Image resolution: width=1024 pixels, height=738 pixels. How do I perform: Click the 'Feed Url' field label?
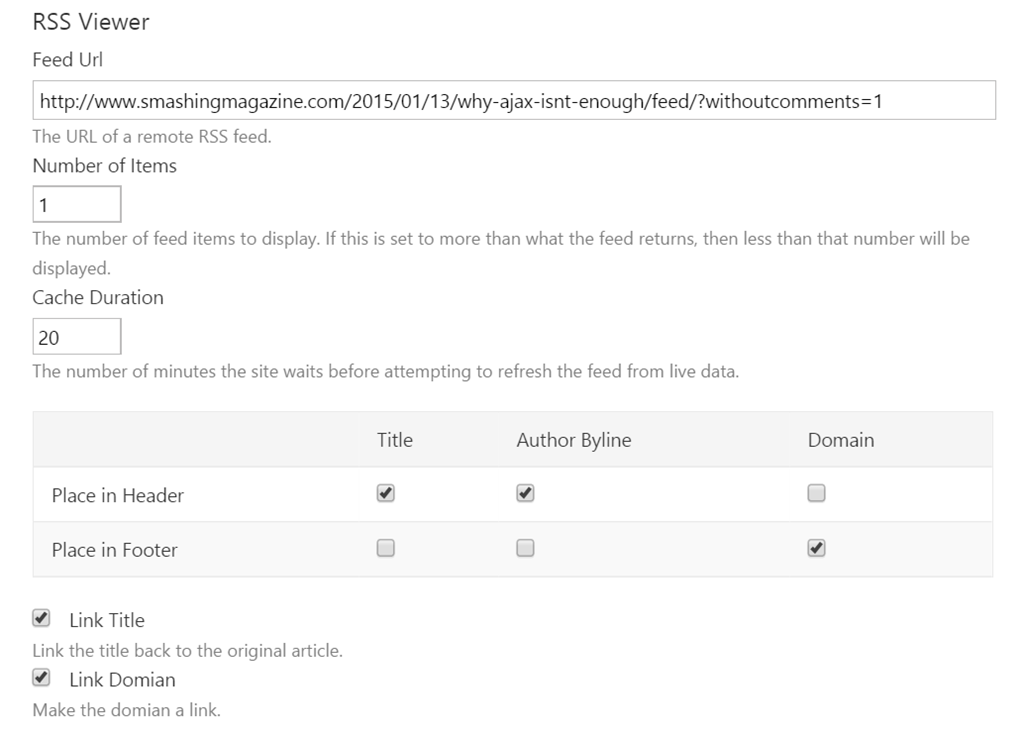(68, 60)
